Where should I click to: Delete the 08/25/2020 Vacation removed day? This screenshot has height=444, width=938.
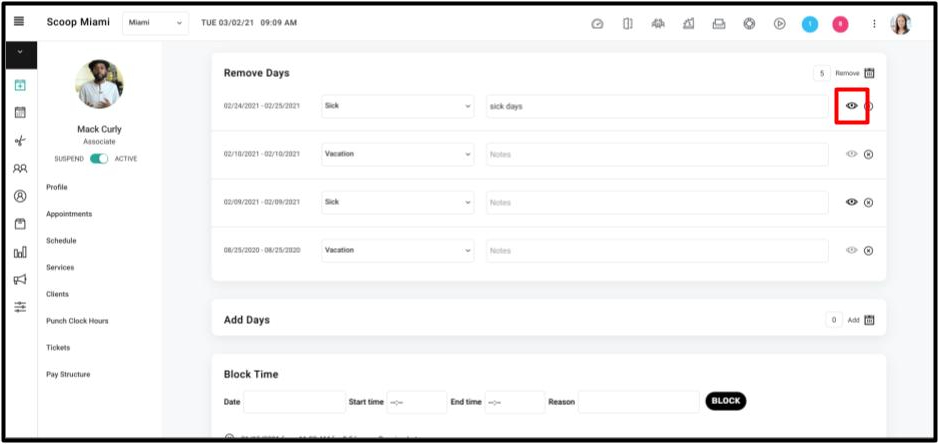pyautogui.click(x=869, y=251)
